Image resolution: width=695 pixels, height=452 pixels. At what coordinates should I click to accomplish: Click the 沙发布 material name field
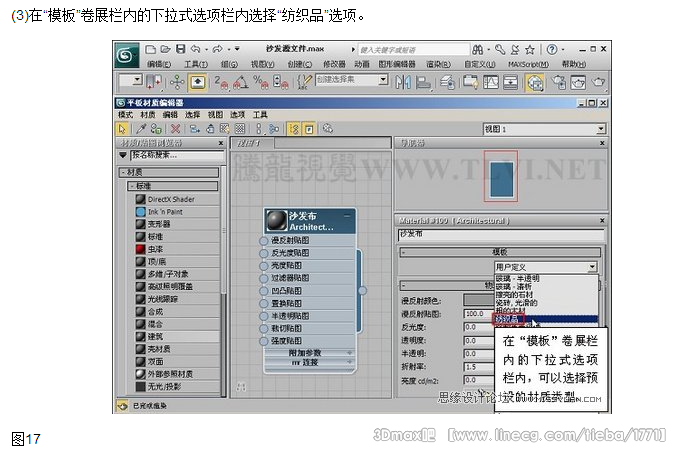(501, 234)
